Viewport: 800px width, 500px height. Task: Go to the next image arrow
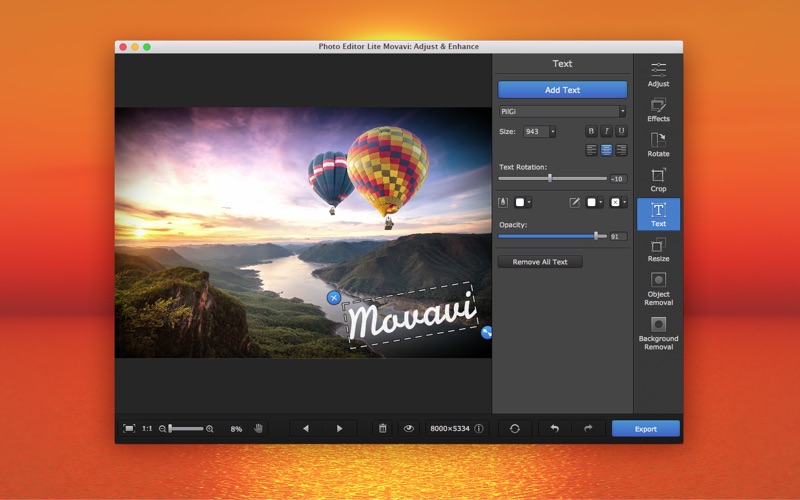click(340, 429)
